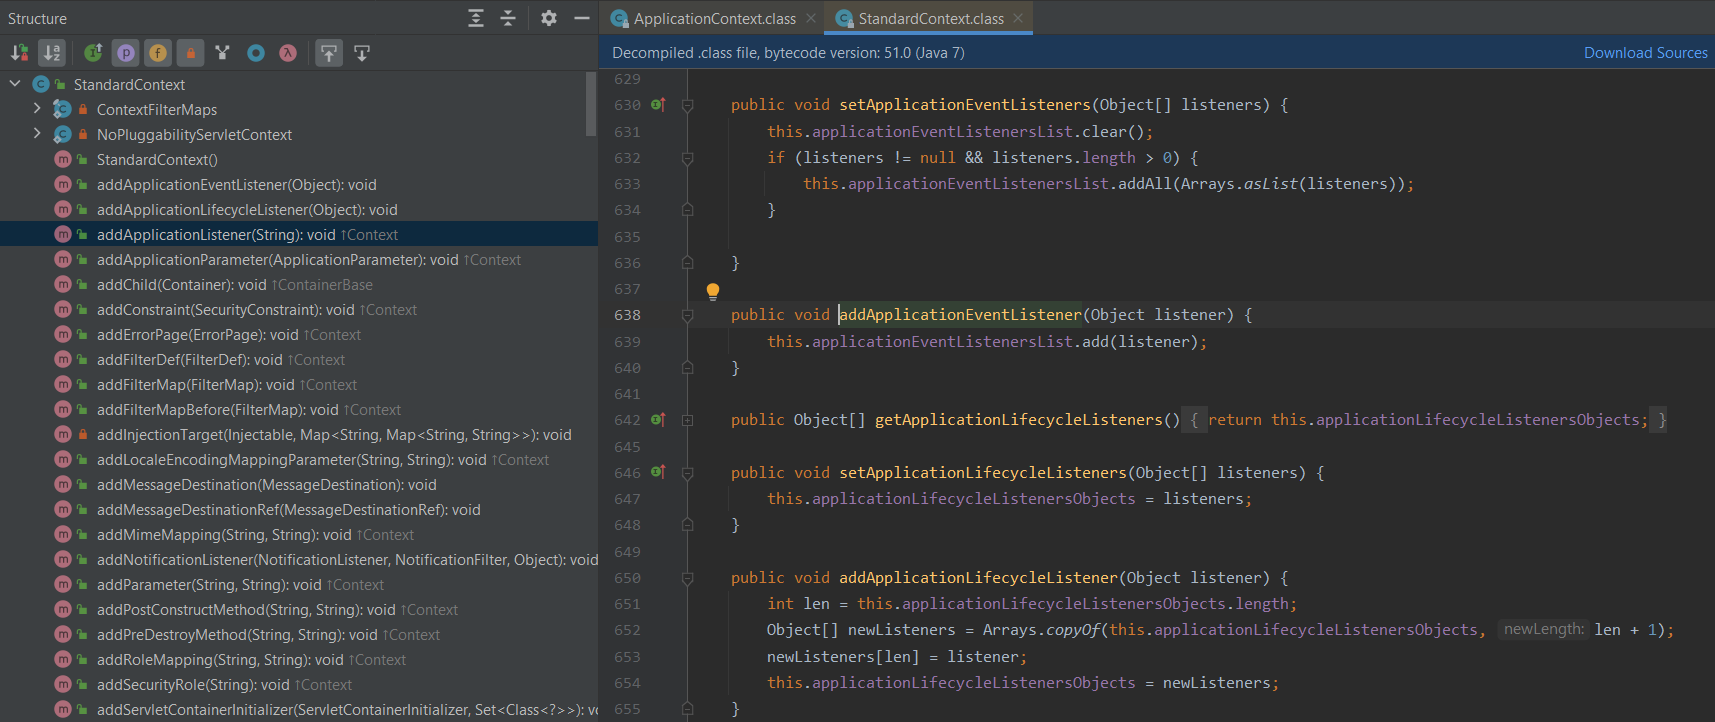Fold setApplicationLifecycleListeners method at line 646
This screenshot has width=1715, height=722.
687,473
